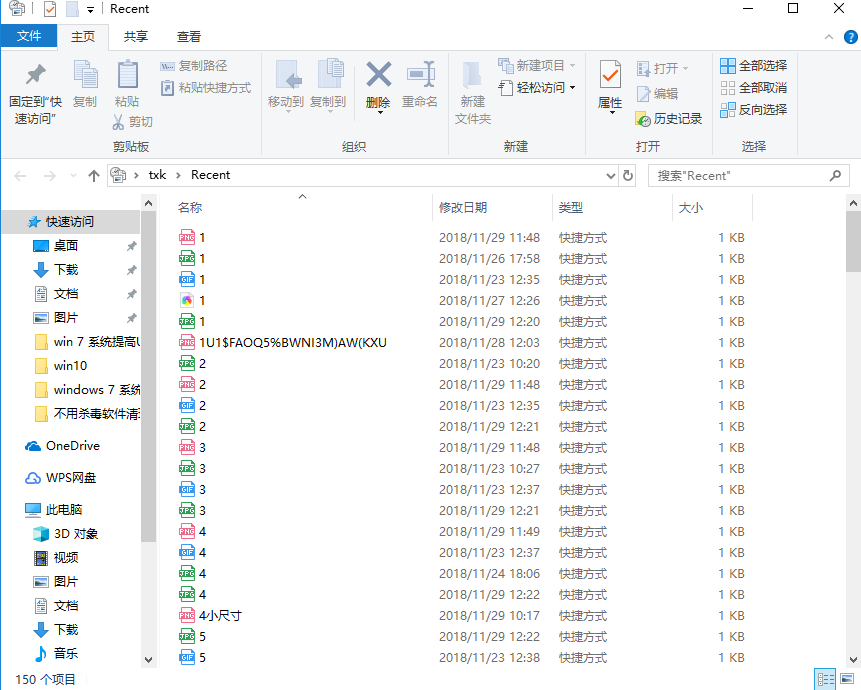Open Properties via the ribbon icon
This screenshot has height=690, width=861.
(610, 76)
